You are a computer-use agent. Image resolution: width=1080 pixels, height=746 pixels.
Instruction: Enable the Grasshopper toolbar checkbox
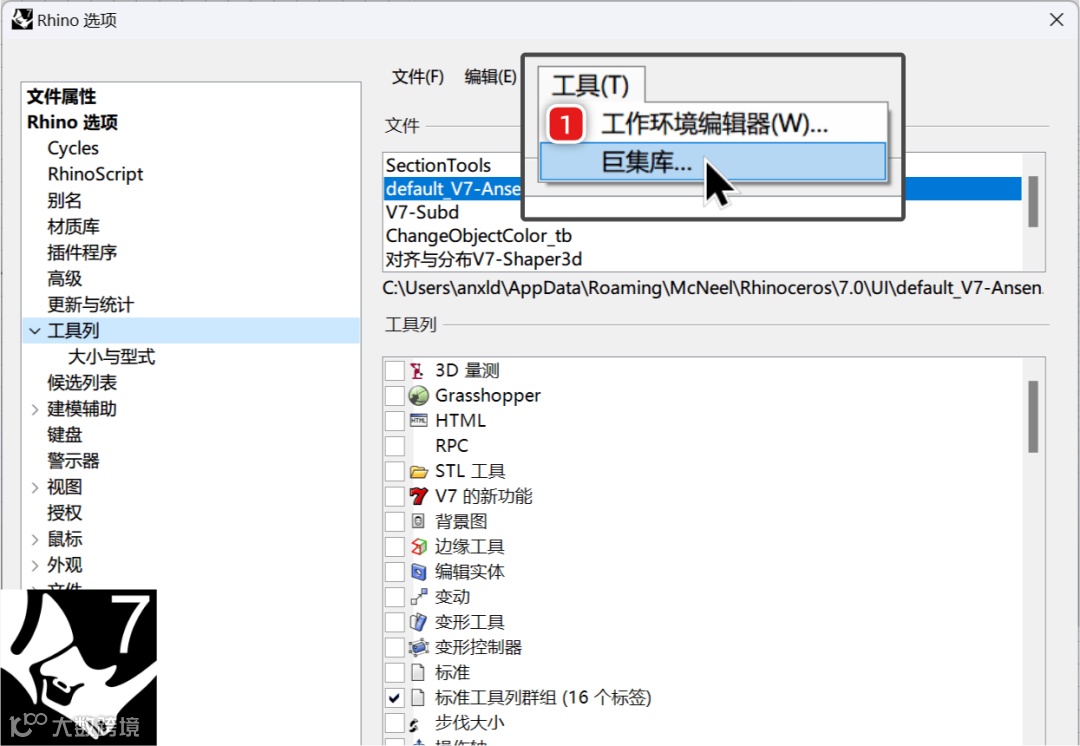click(x=395, y=395)
